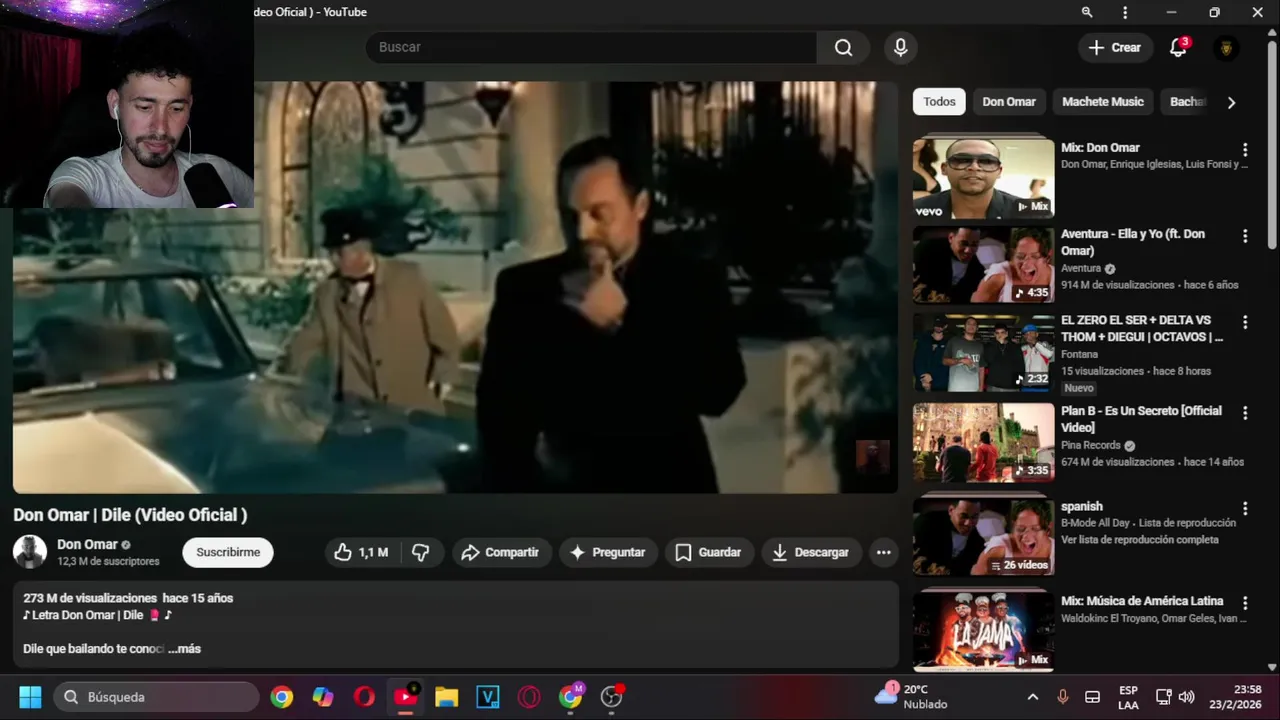Select the Machete Music filter chip
Viewport: 1280px width, 720px height.
click(x=1102, y=101)
